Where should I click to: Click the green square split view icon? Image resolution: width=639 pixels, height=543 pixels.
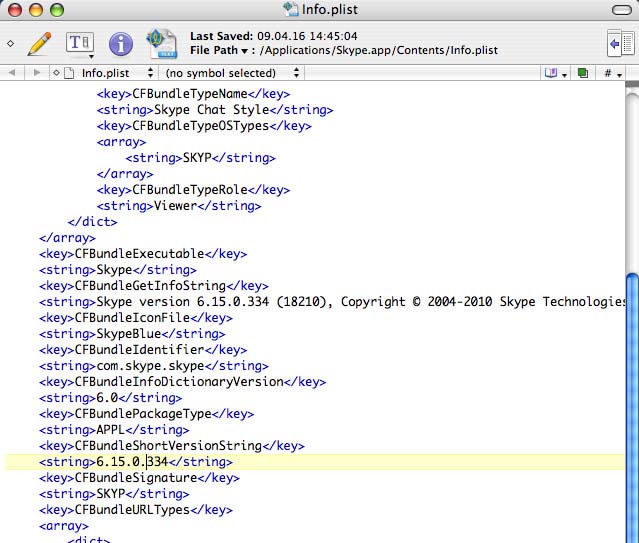point(583,73)
